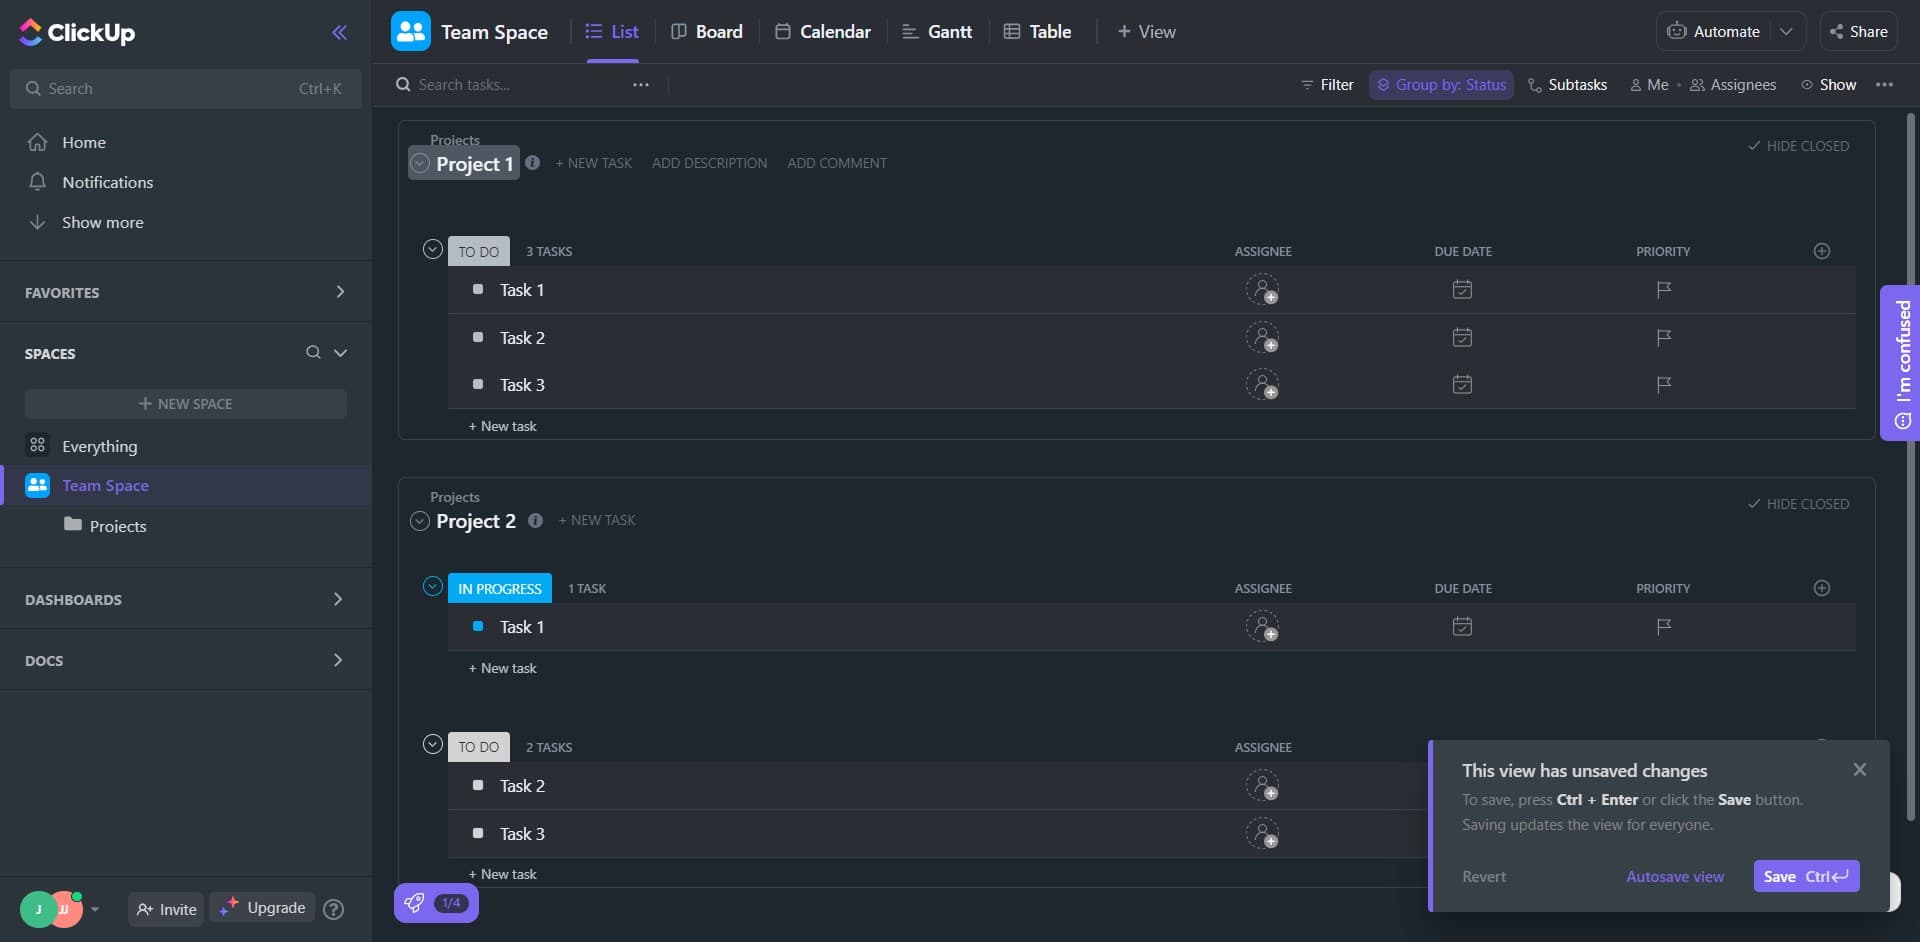Click assignee icon for Task 1 in Project 1

pyautogui.click(x=1262, y=290)
